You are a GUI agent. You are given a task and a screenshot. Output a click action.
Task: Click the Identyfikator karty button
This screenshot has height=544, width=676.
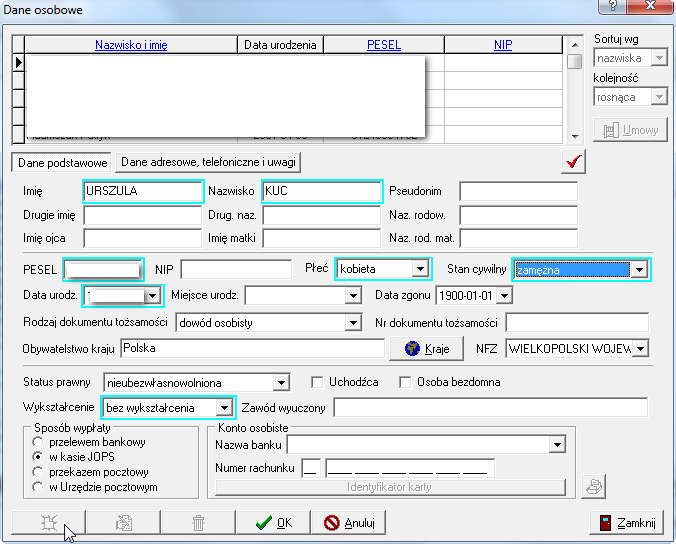point(390,487)
